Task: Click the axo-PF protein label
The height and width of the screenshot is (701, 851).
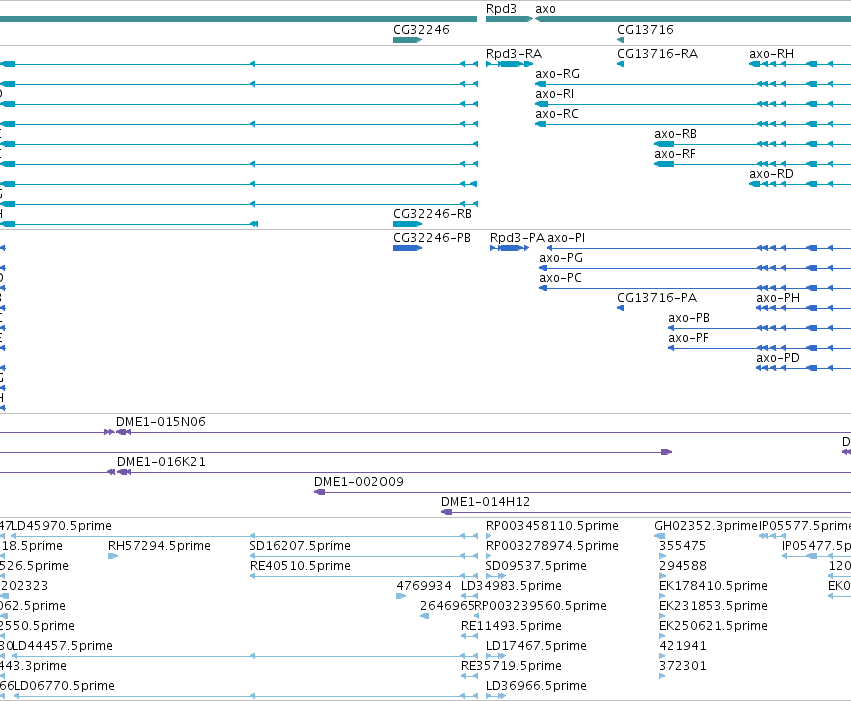Action: click(x=688, y=338)
